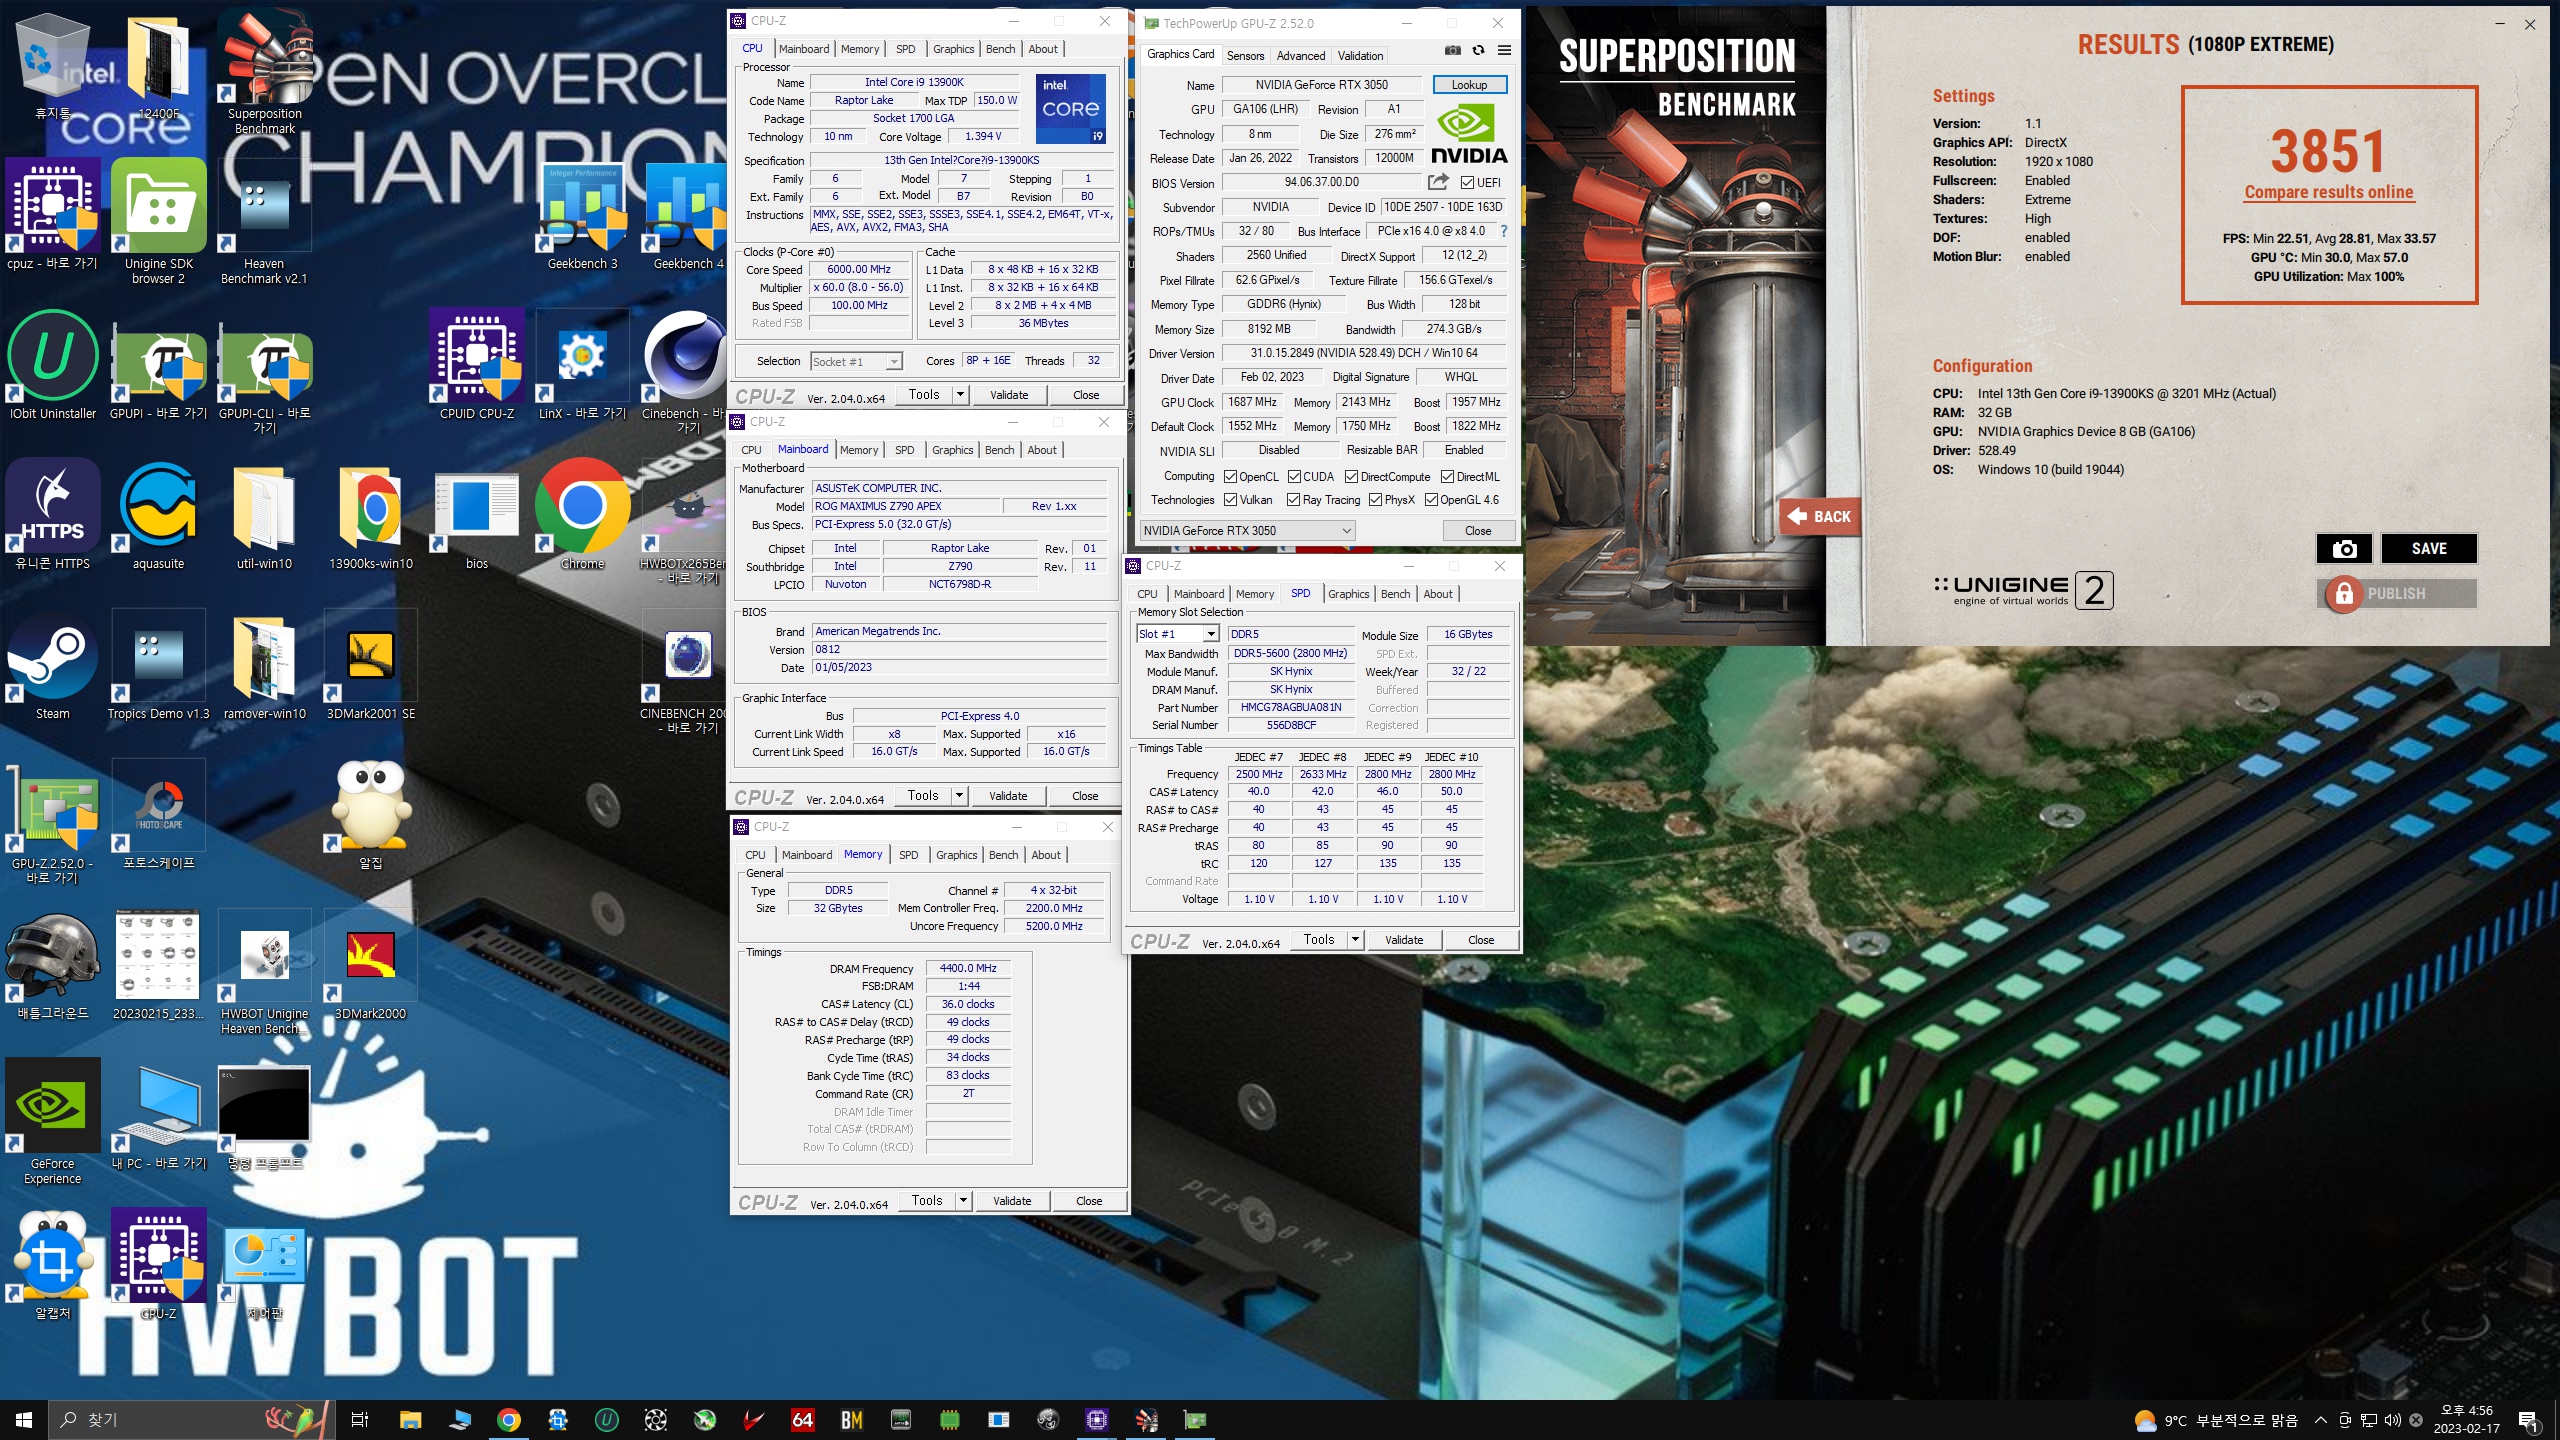
Task: Open Tools dropdown arrow in SPD window
Action: (x=1355, y=939)
